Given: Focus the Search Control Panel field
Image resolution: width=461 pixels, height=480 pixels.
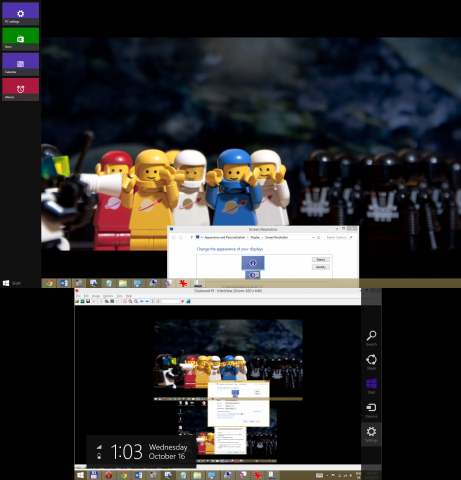Looking at the screenshot, I should point(339,237).
